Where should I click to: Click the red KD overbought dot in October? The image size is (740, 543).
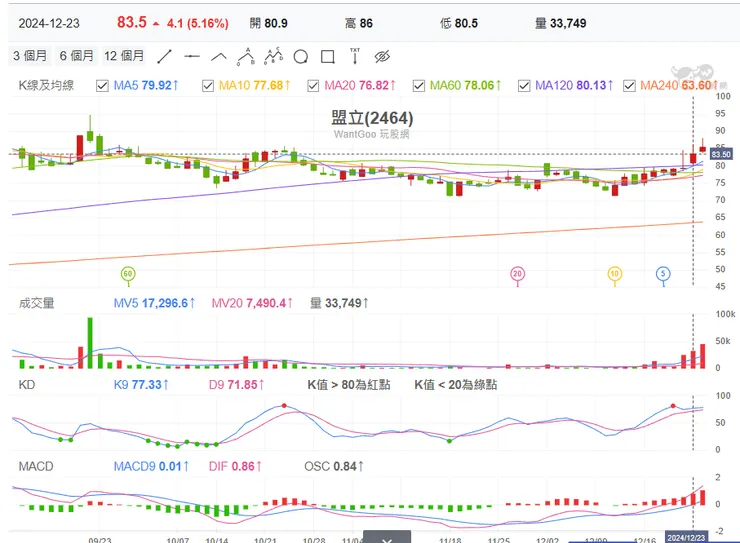pos(284,406)
